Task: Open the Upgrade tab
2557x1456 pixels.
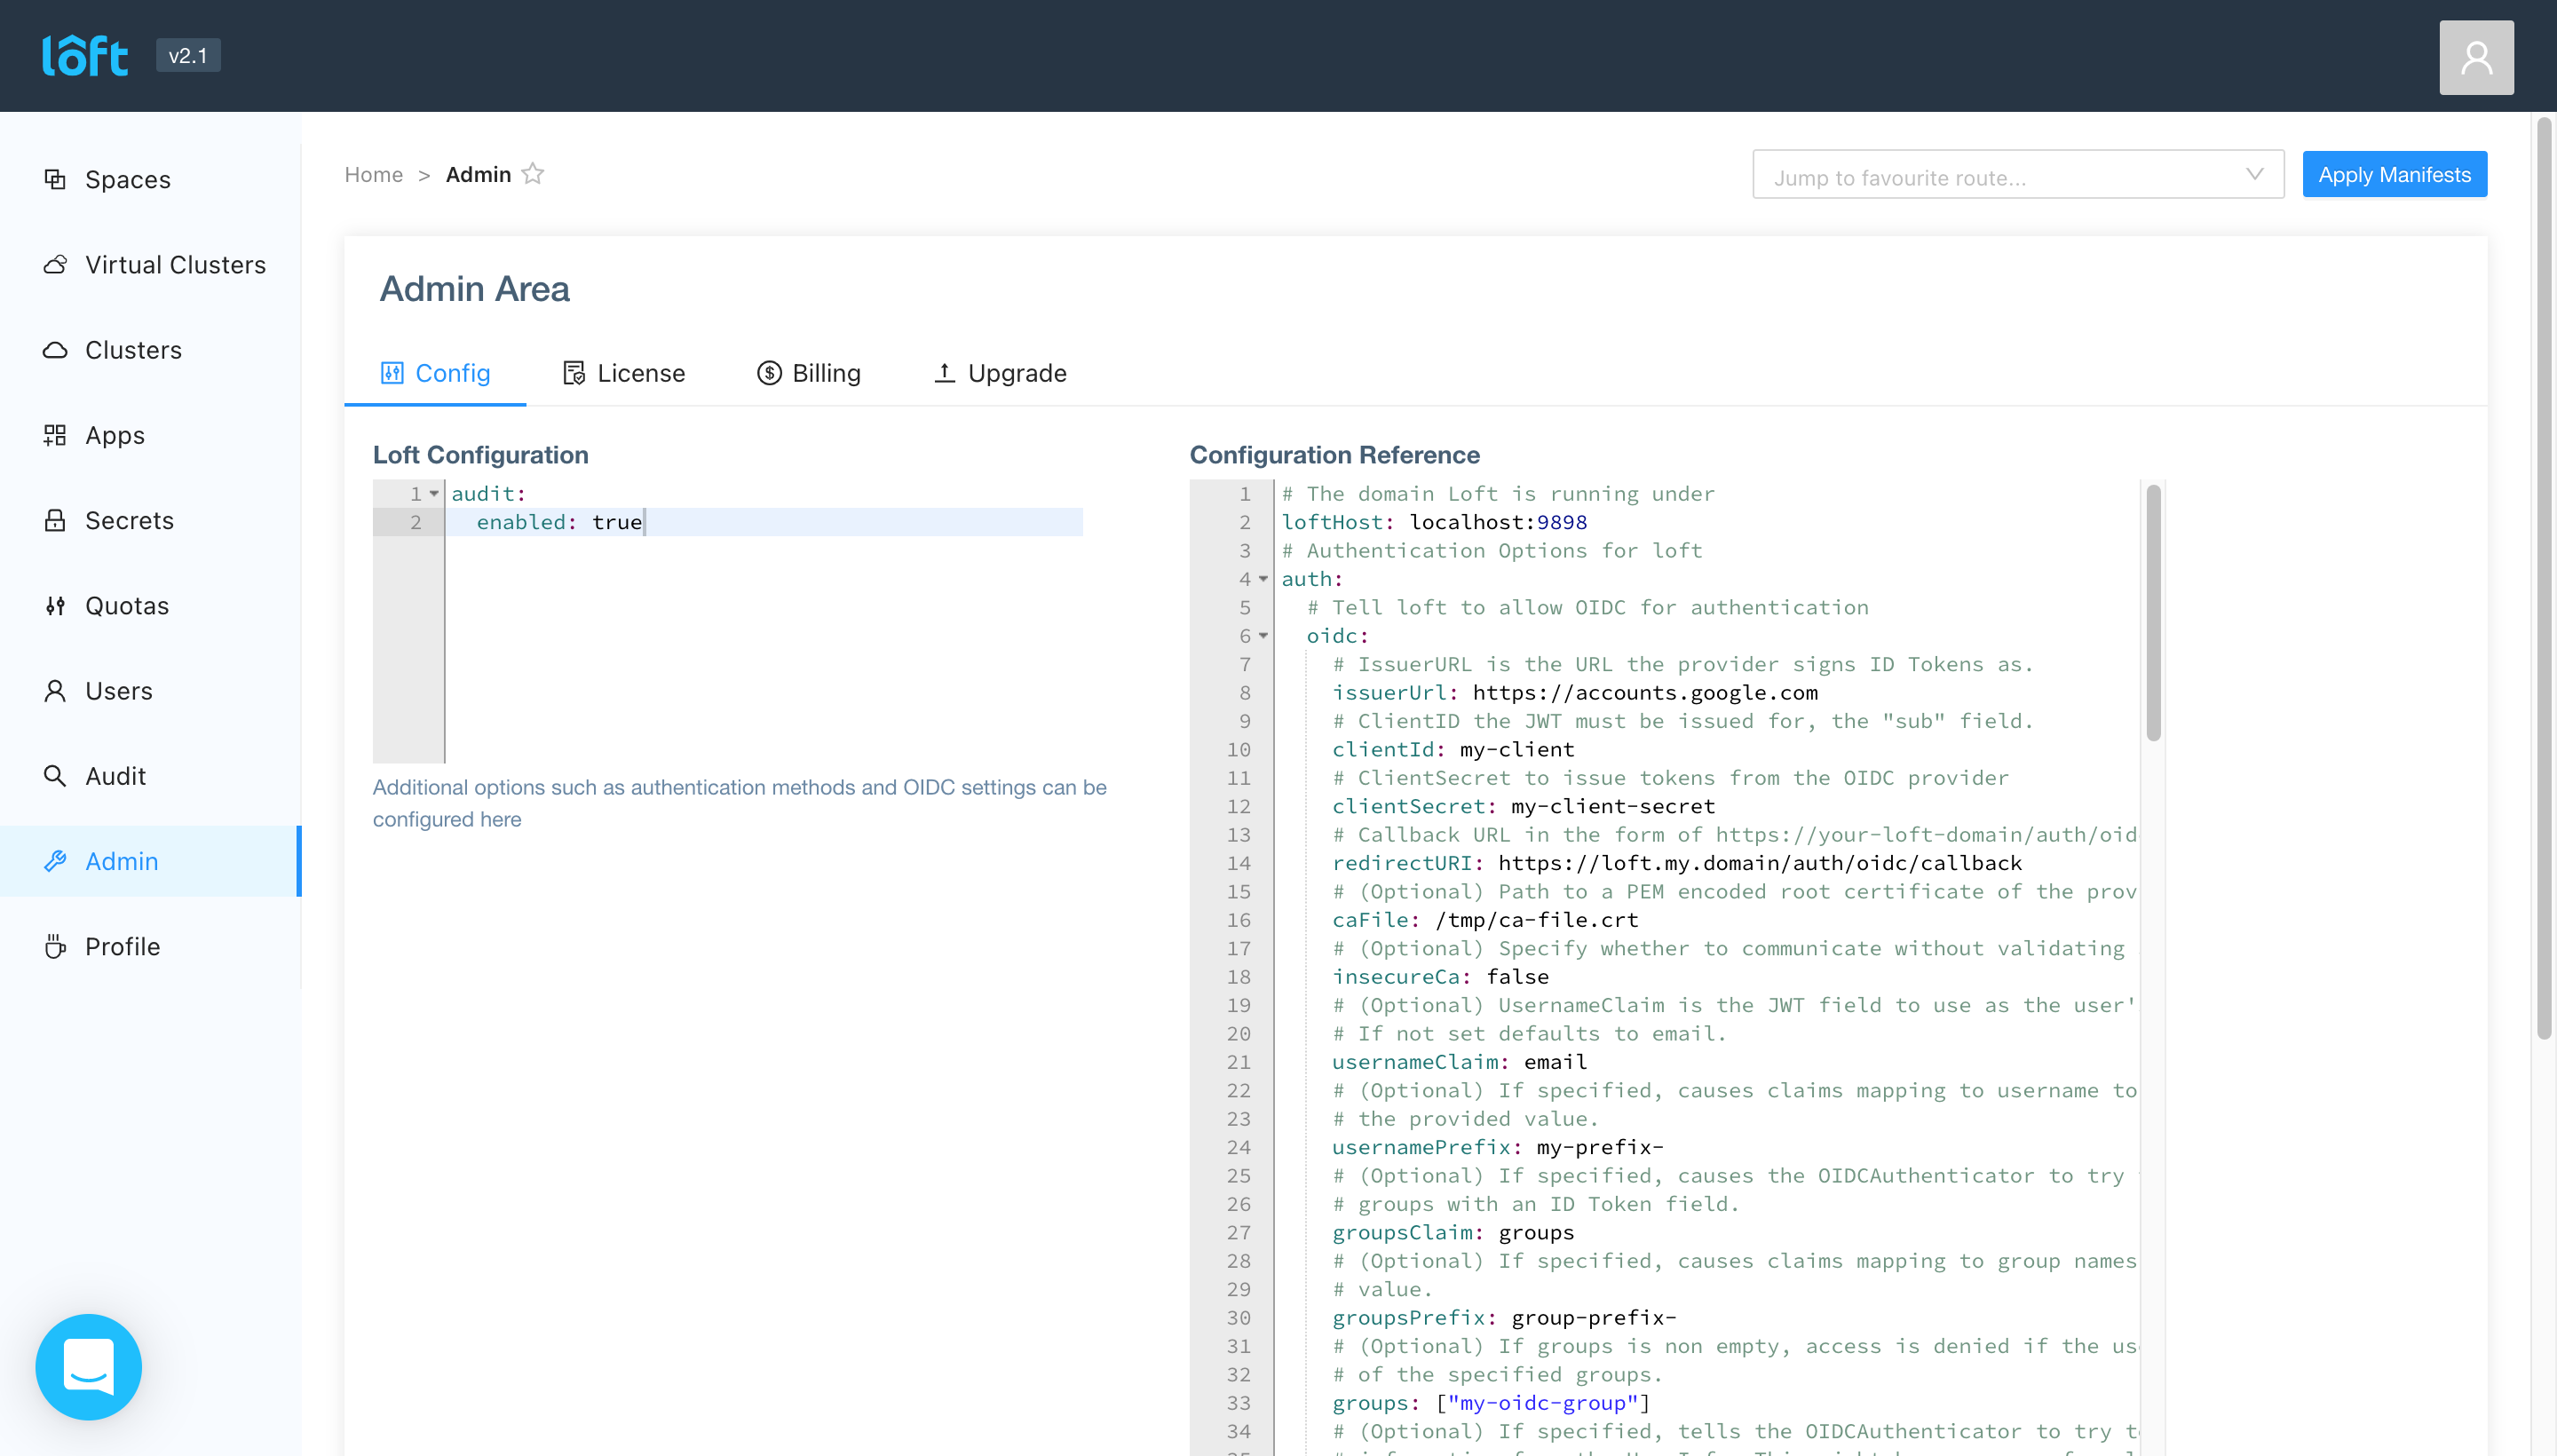Action: pos(999,373)
